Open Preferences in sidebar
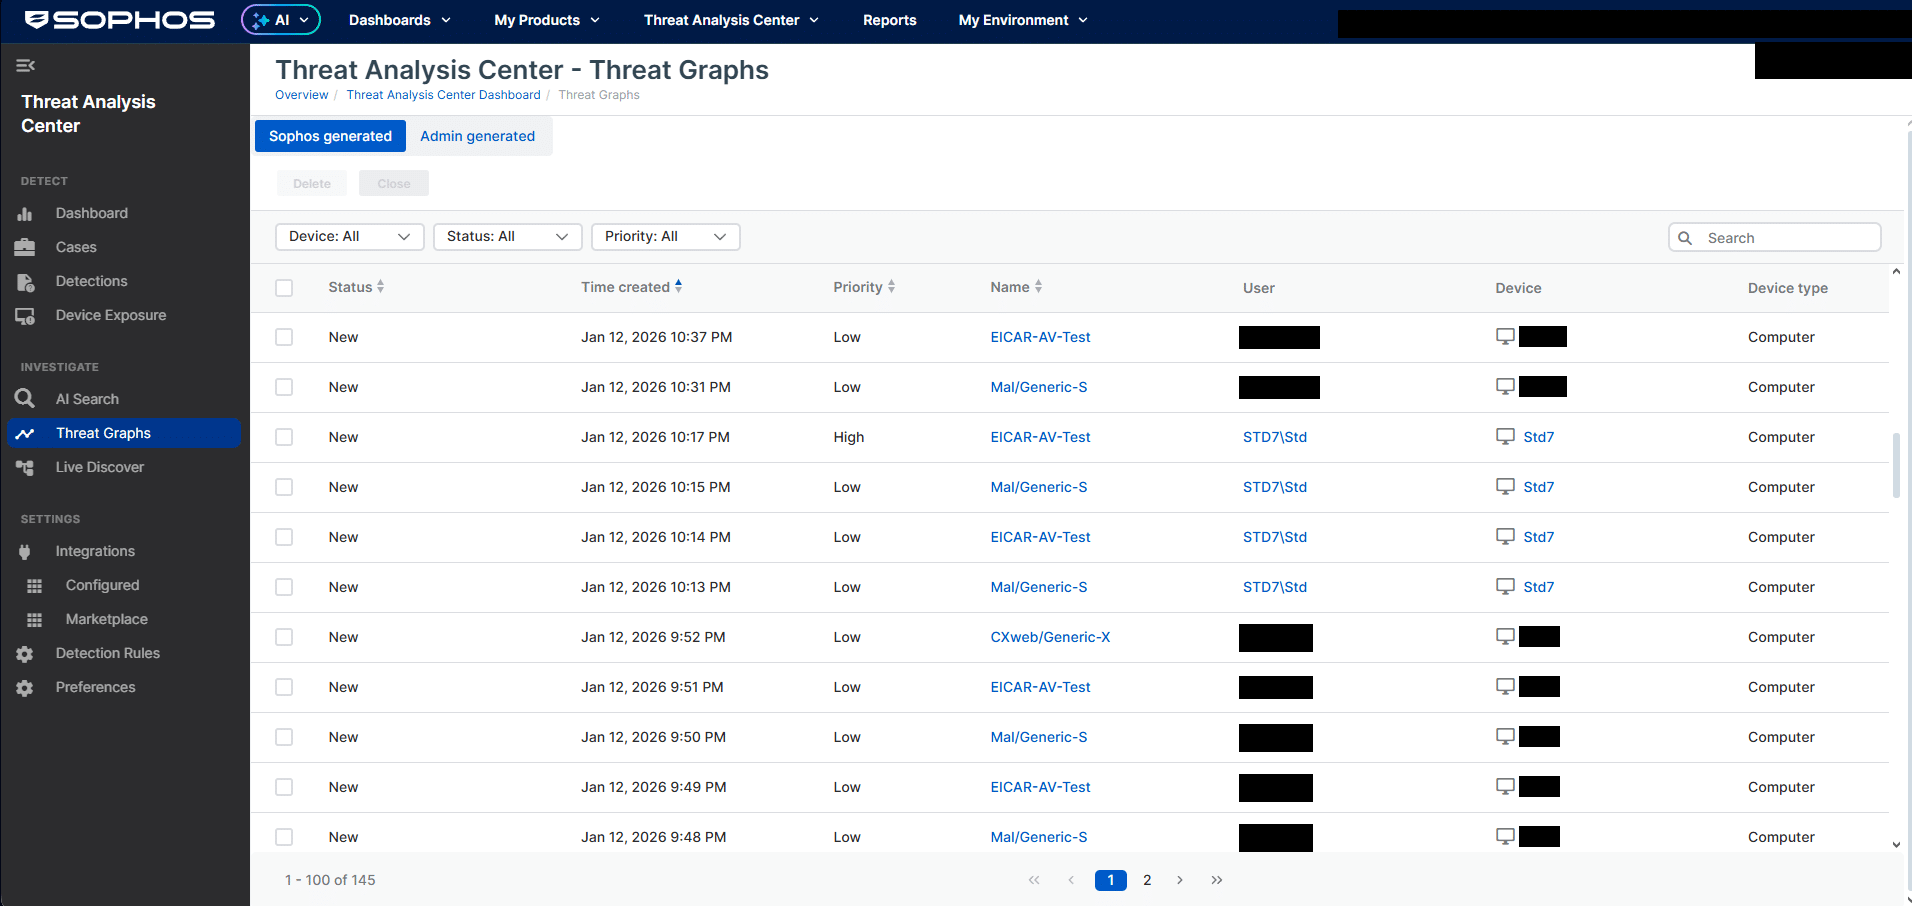This screenshot has width=1912, height=906. pyautogui.click(x=95, y=687)
